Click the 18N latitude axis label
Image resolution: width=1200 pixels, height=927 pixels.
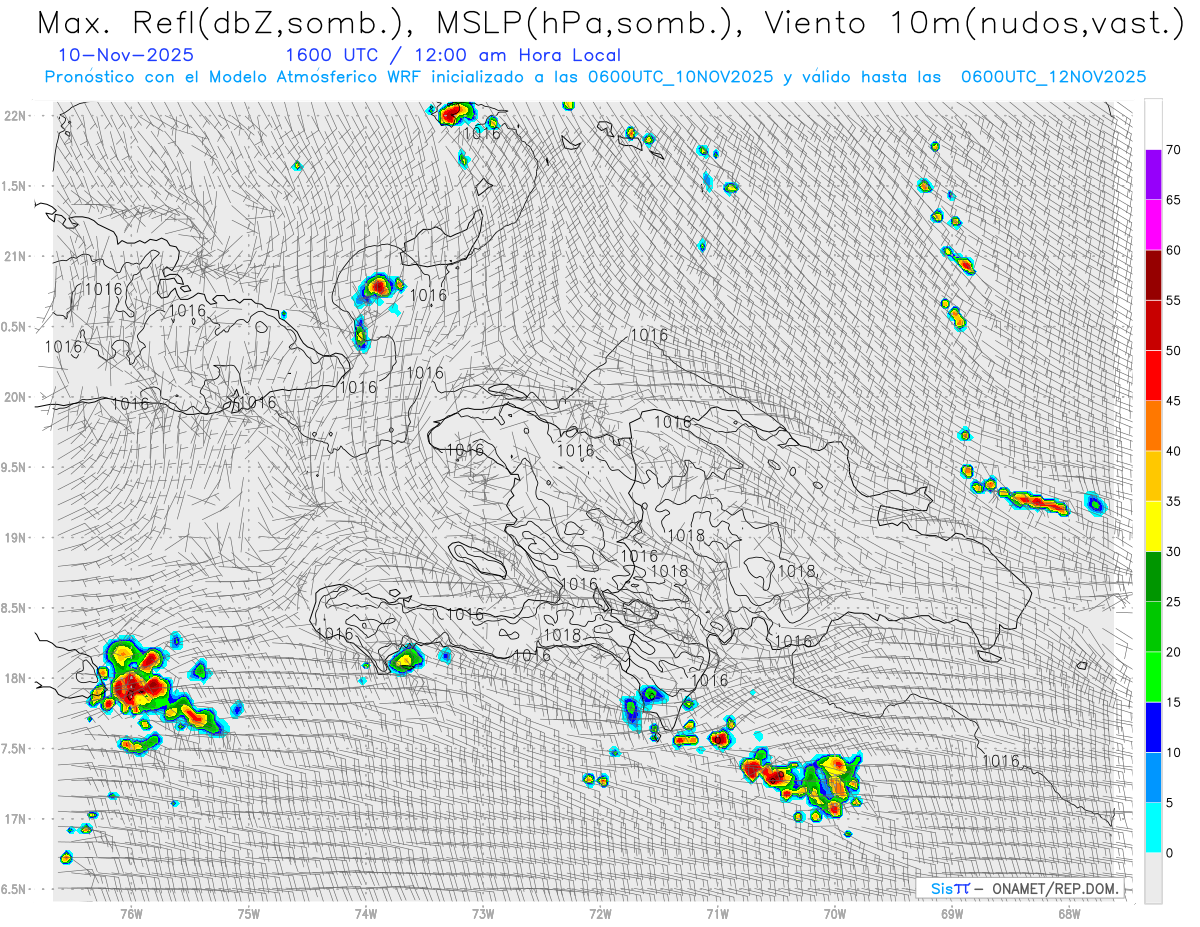point(16,678)
